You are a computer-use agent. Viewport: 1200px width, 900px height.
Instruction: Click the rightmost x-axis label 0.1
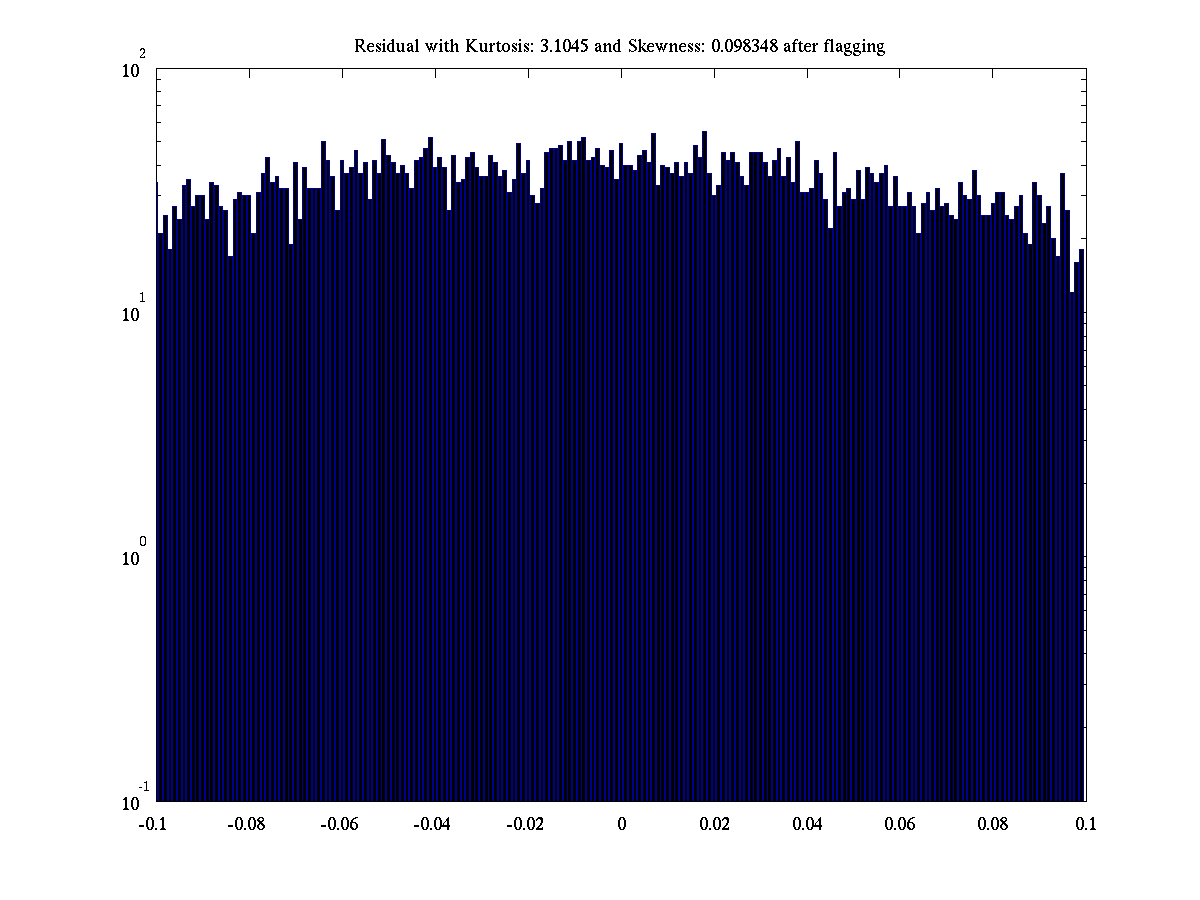tap(1086, 825)
